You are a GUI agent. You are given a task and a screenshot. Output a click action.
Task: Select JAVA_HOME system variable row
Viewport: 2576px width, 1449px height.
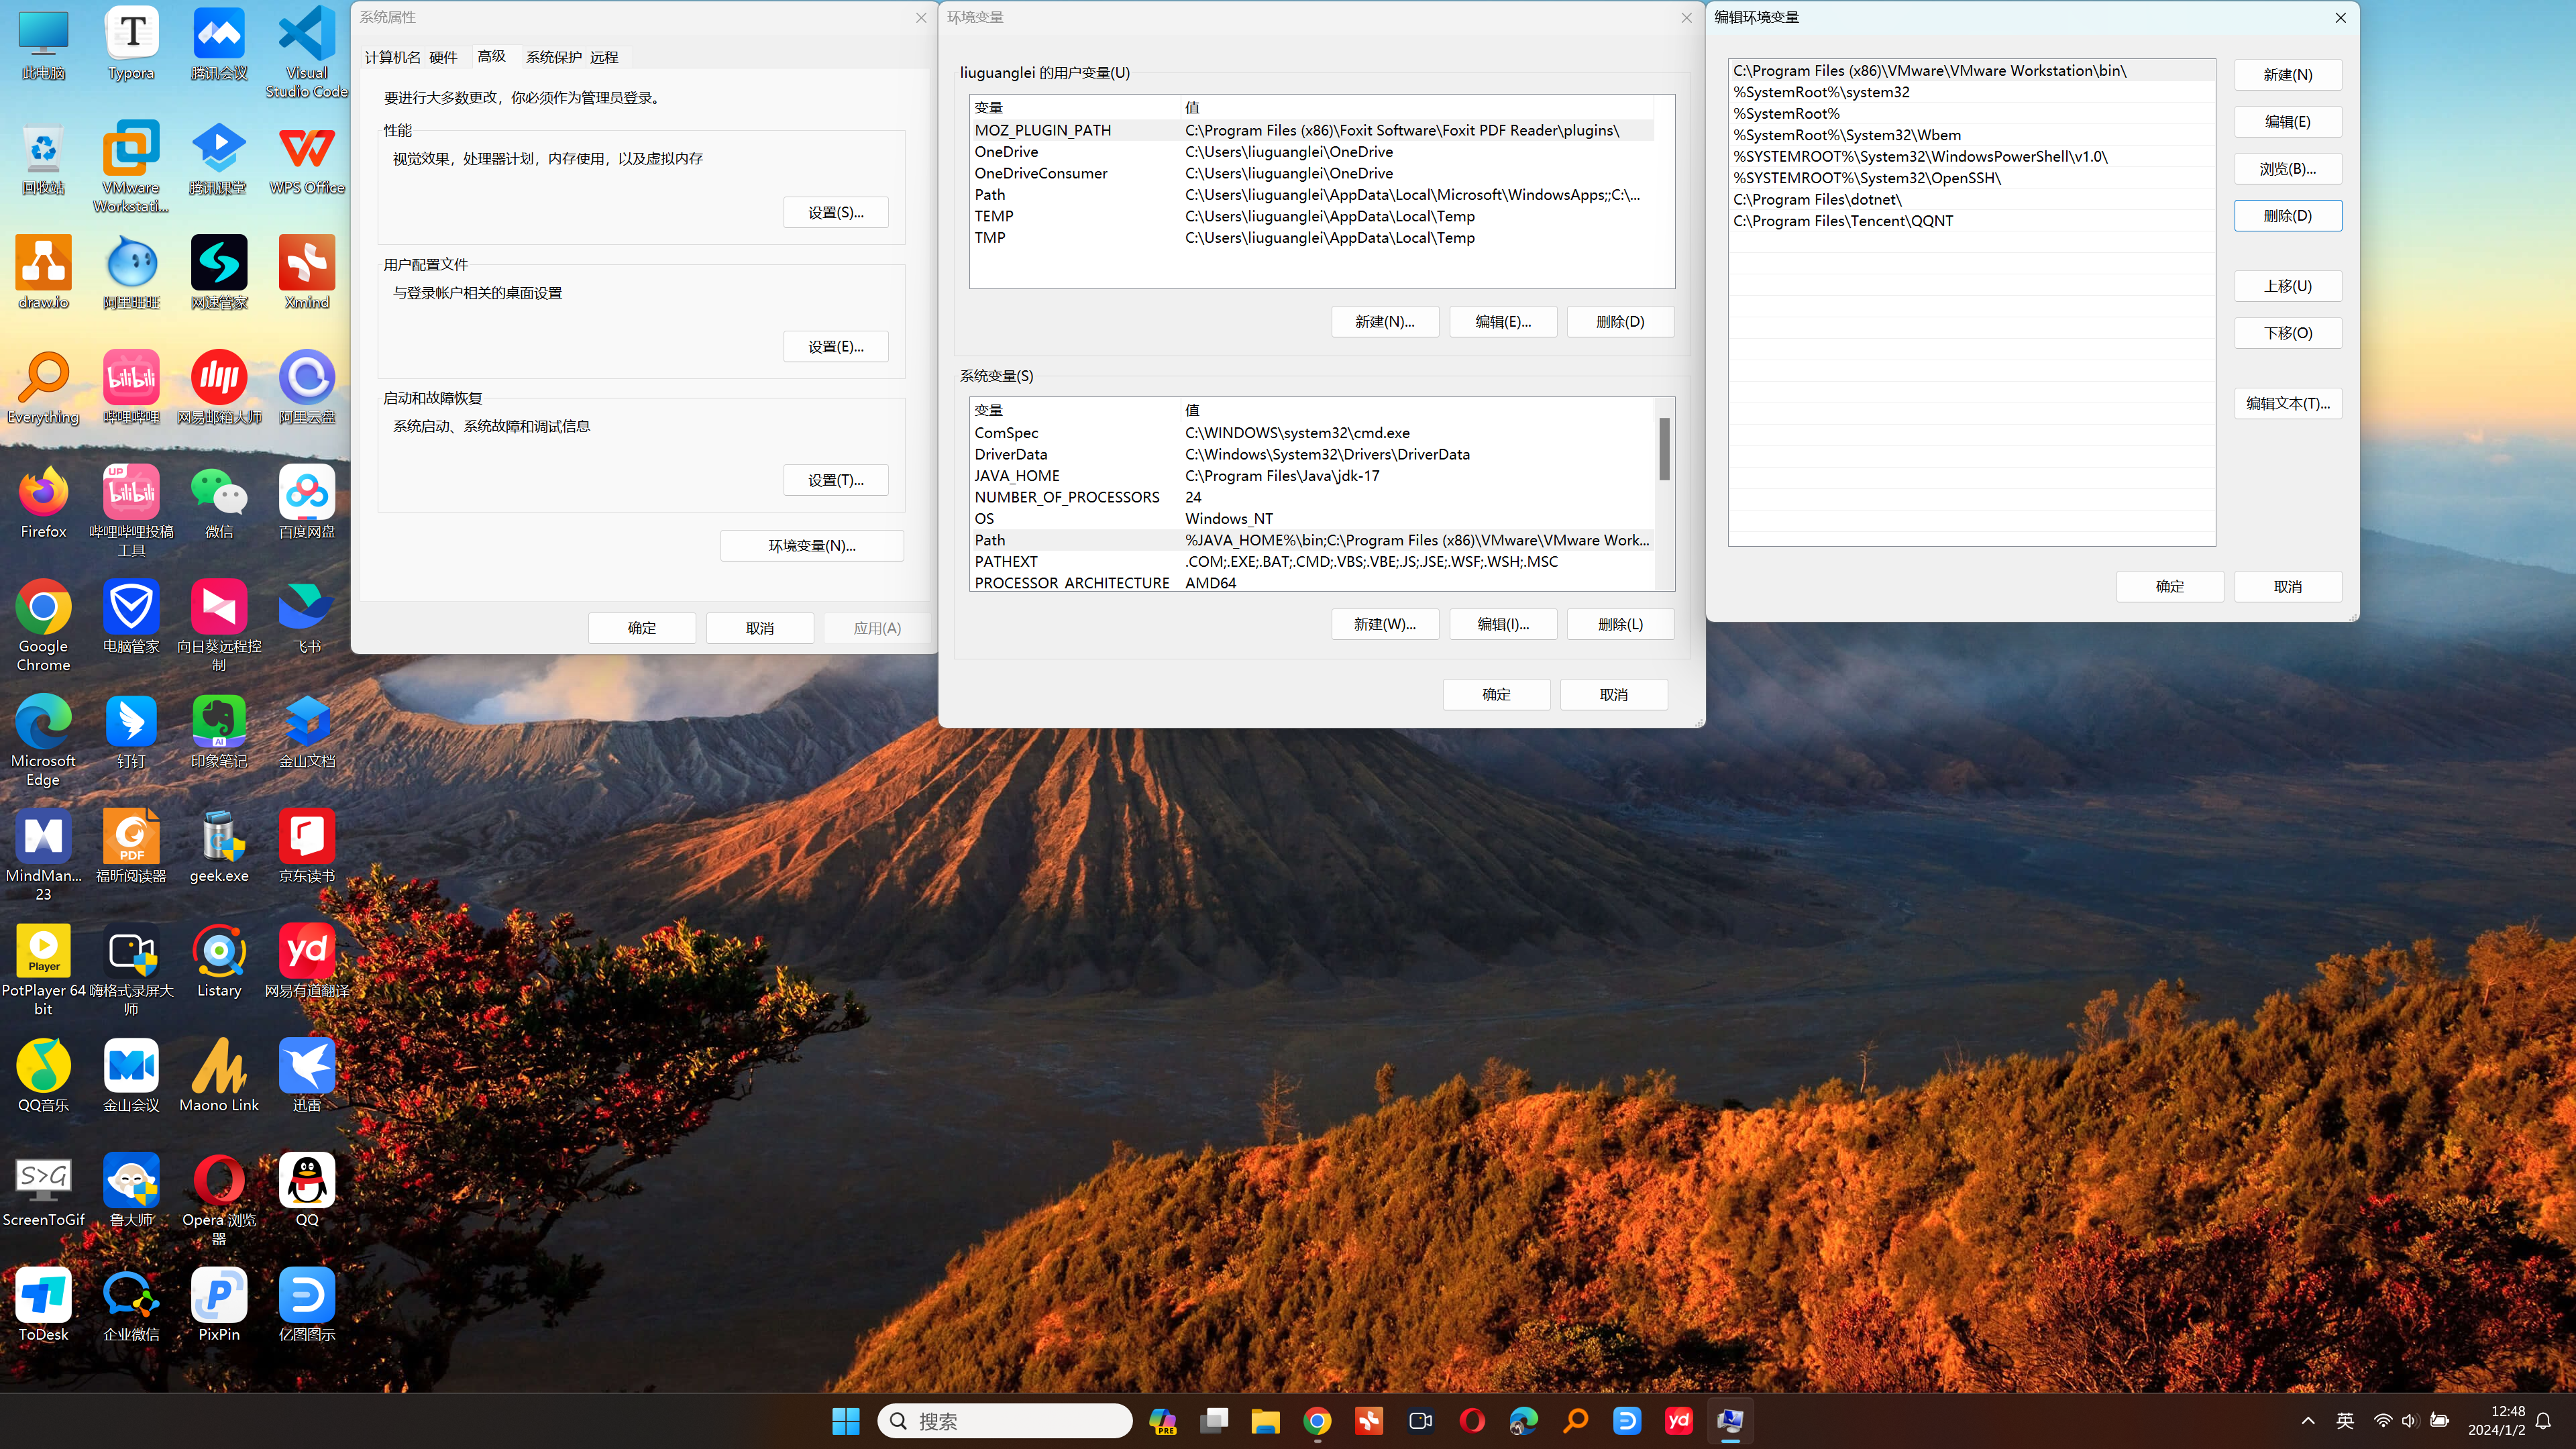pos(1311,476)
